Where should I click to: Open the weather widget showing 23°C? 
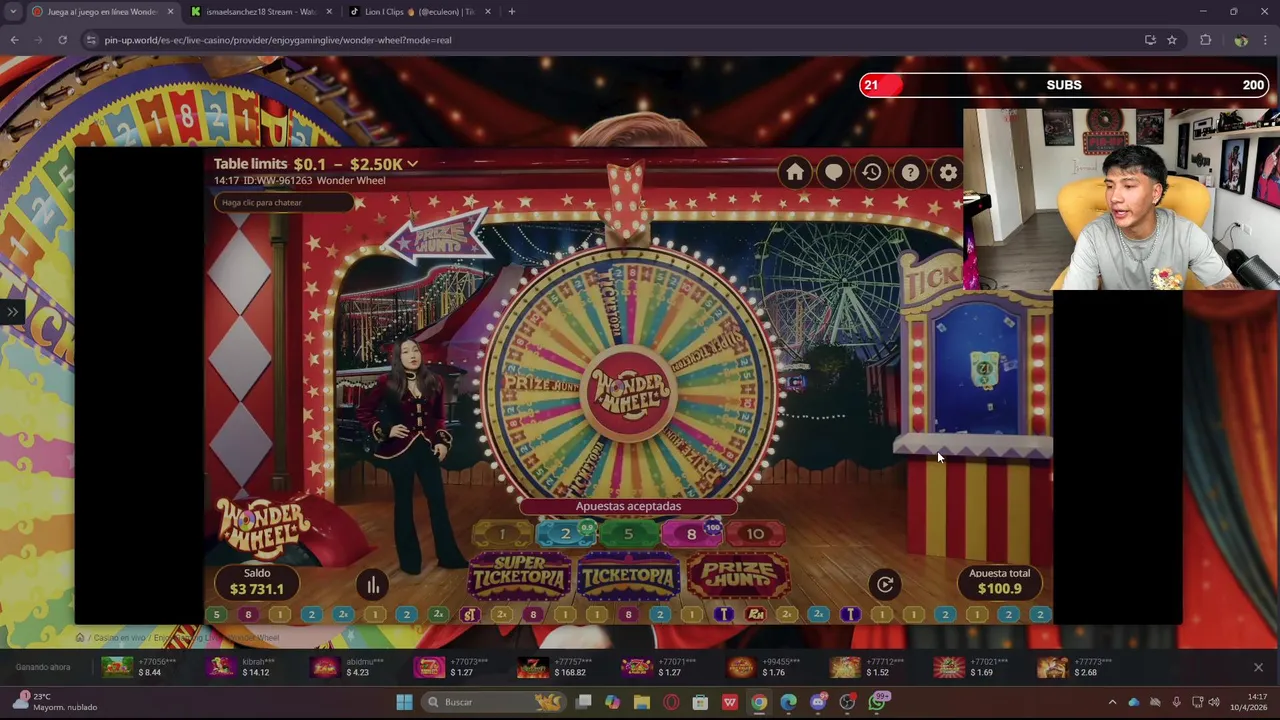pos(55,702)
